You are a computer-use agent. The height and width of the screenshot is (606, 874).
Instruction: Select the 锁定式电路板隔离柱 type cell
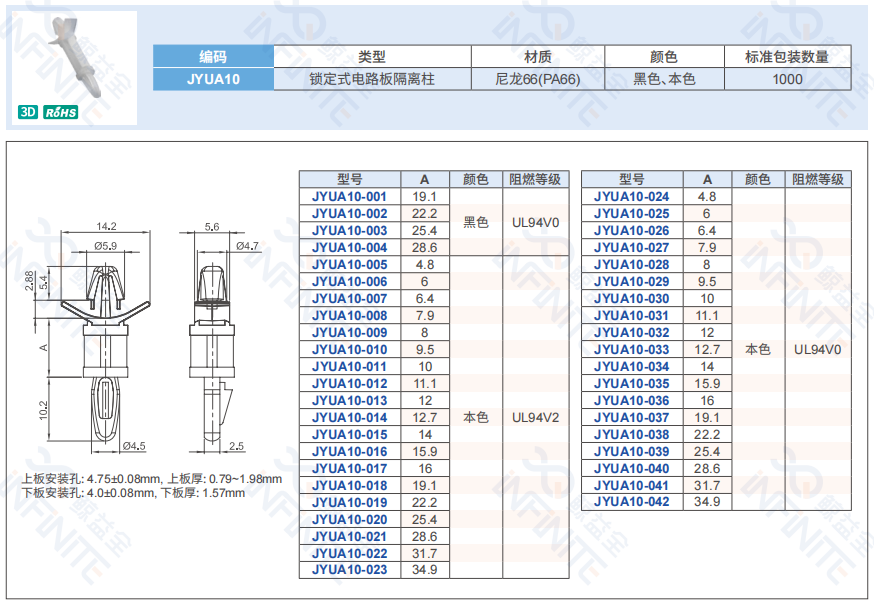click(x=372, y=79)
